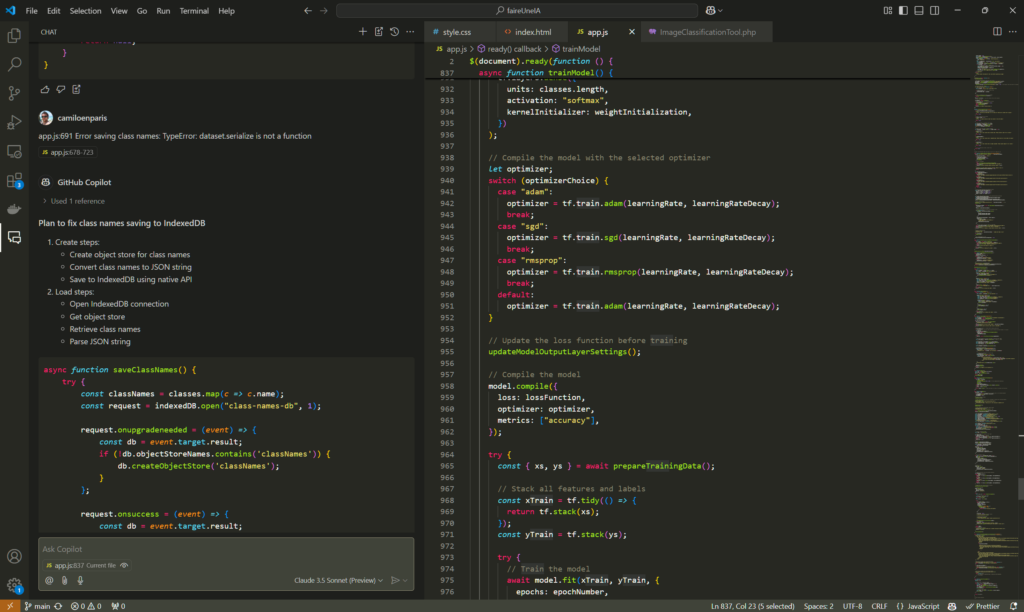Synchronize changes in status bar
1024x612 pixels.
click(x=58, y=606)
